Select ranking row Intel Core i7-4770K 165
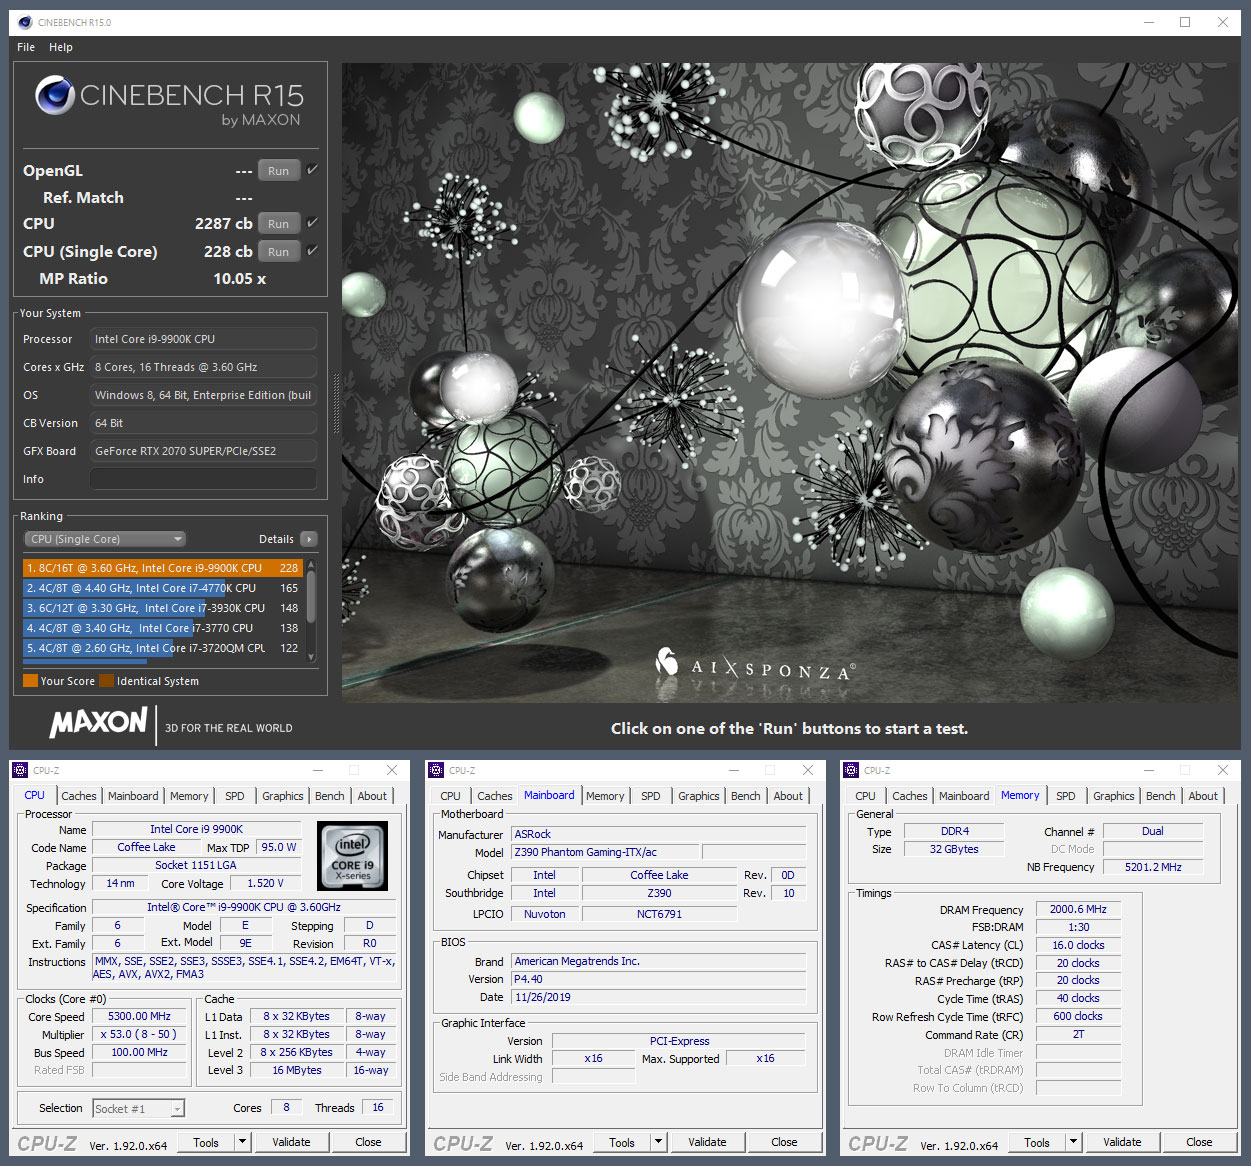Screen dimensions: 1251x1166 pyautogui.click(x=163, y=588)
